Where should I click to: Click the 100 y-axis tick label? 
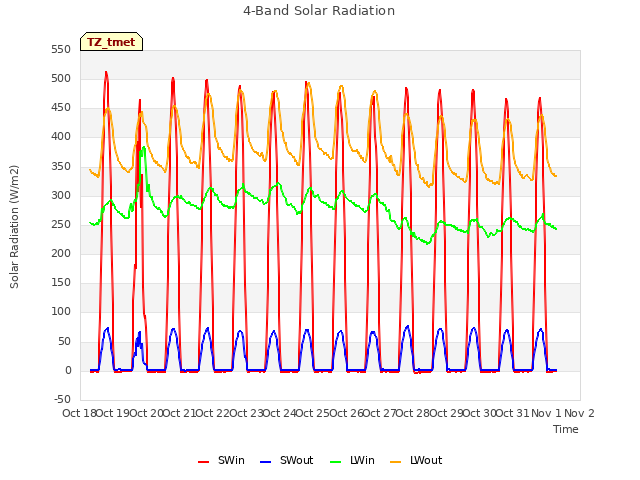pos(61,312)
